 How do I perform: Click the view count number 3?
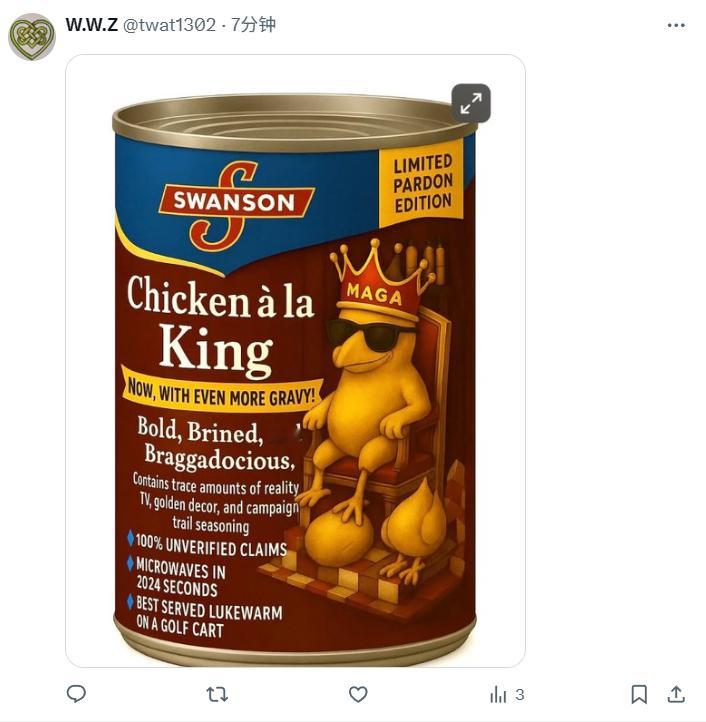coord(519,694)
